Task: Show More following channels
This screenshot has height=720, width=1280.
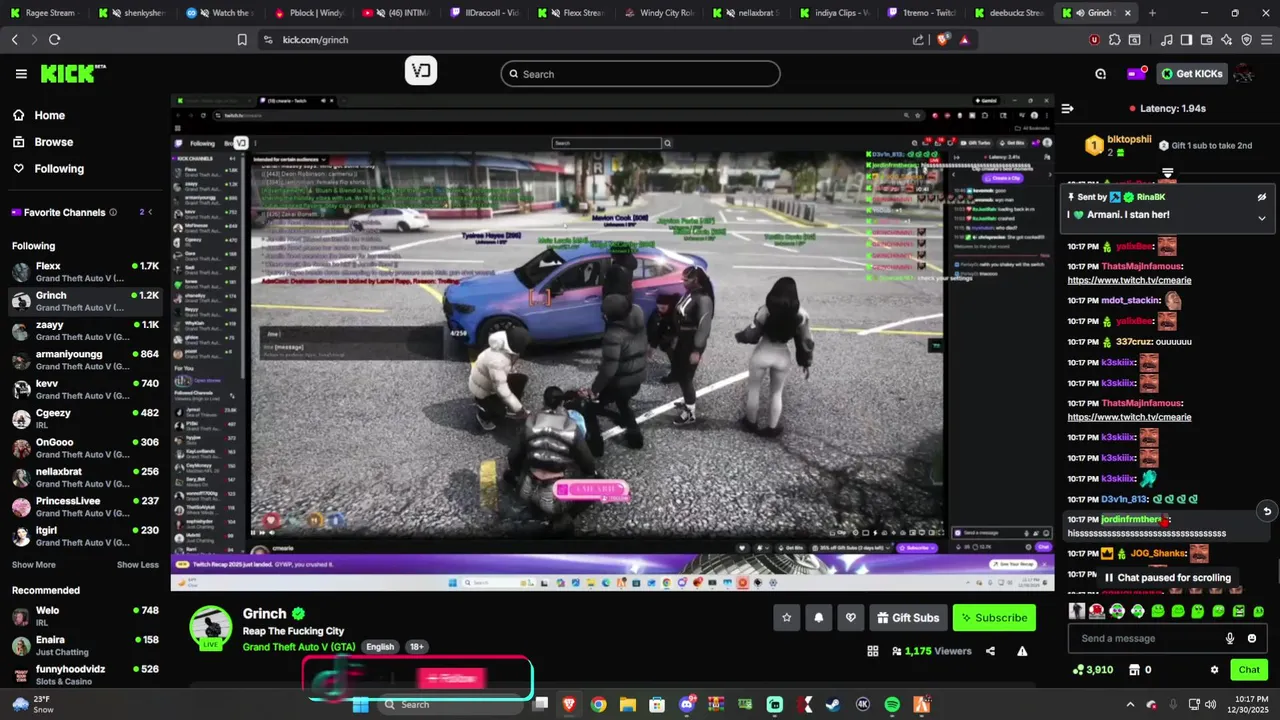Action: tap(34, 565)
